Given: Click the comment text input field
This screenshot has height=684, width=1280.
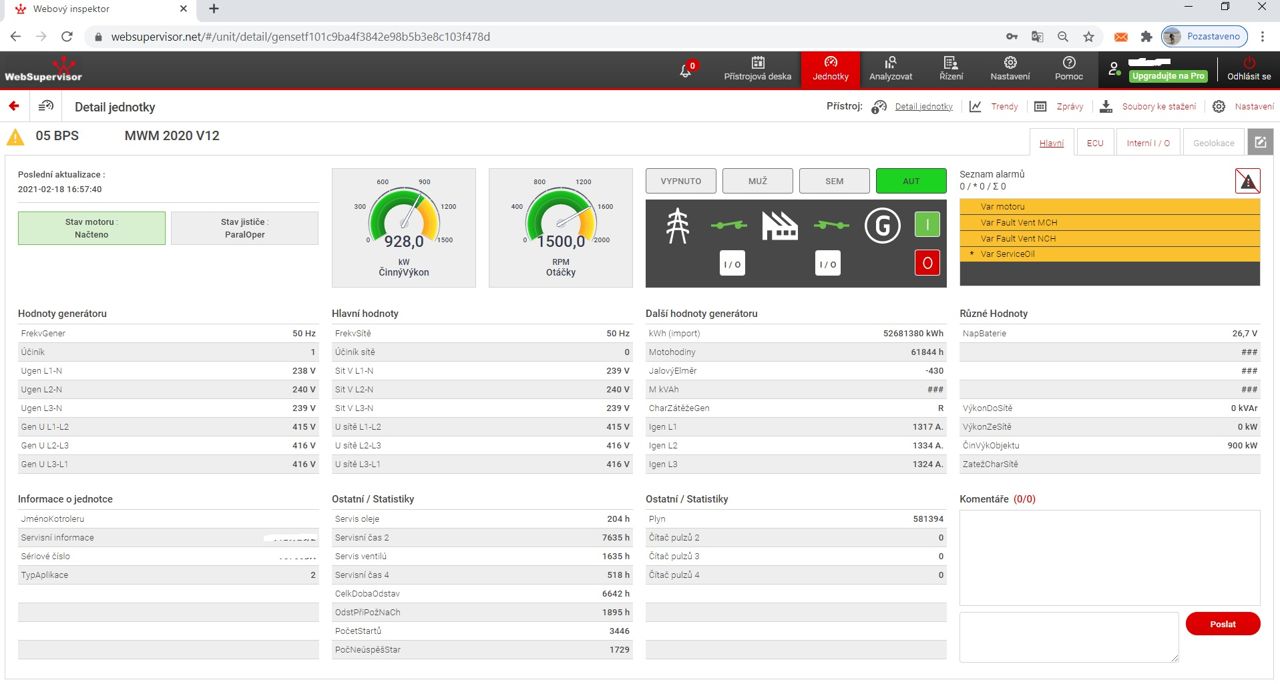Looking at the screenshot, I should point(1069,637).
